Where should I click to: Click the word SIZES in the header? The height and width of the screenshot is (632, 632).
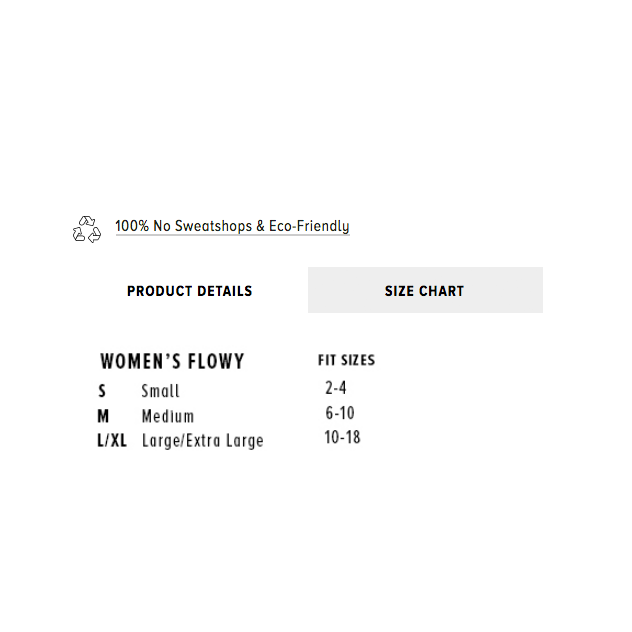358,360
